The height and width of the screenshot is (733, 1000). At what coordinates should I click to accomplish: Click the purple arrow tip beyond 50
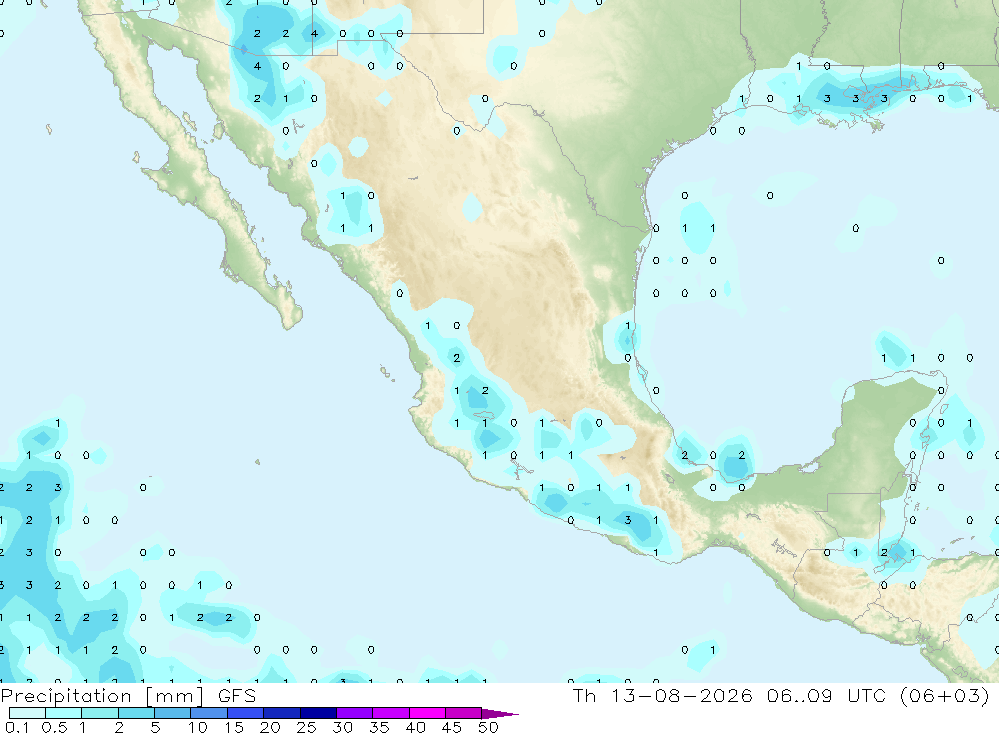[500, 713]
